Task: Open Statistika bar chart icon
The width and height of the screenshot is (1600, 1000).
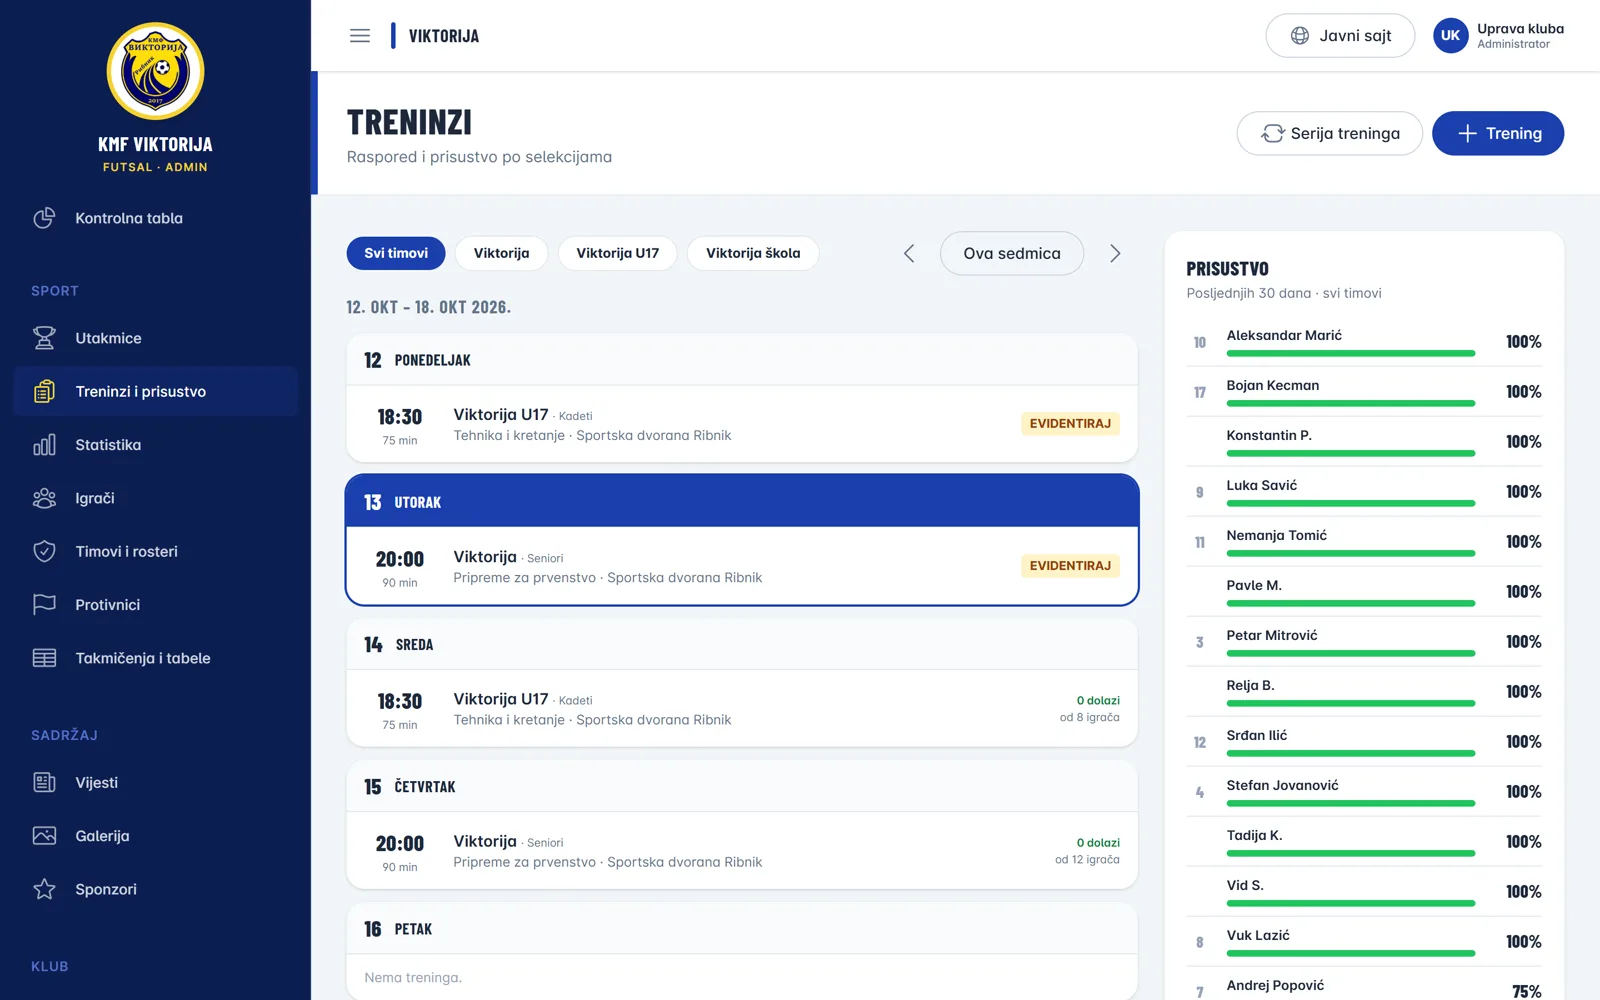Action: [44, 445]
